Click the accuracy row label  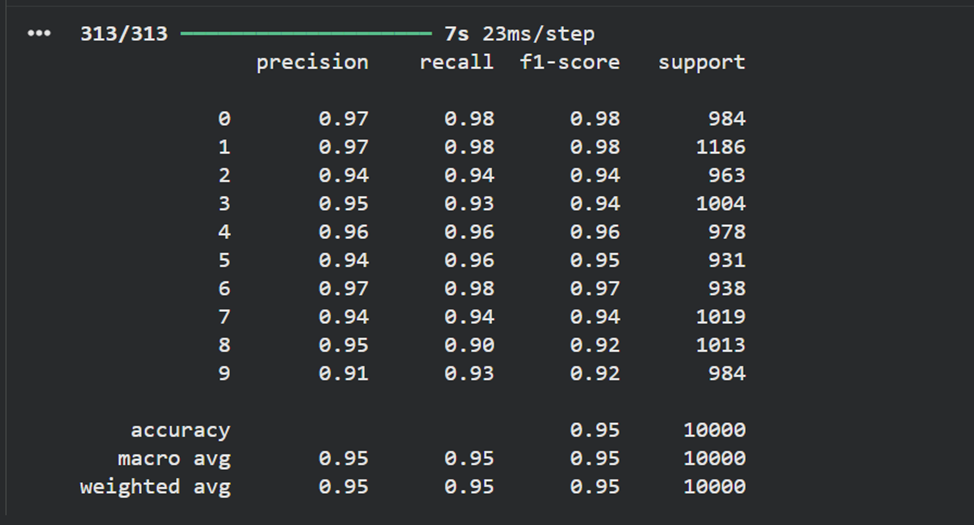point(180,430)
